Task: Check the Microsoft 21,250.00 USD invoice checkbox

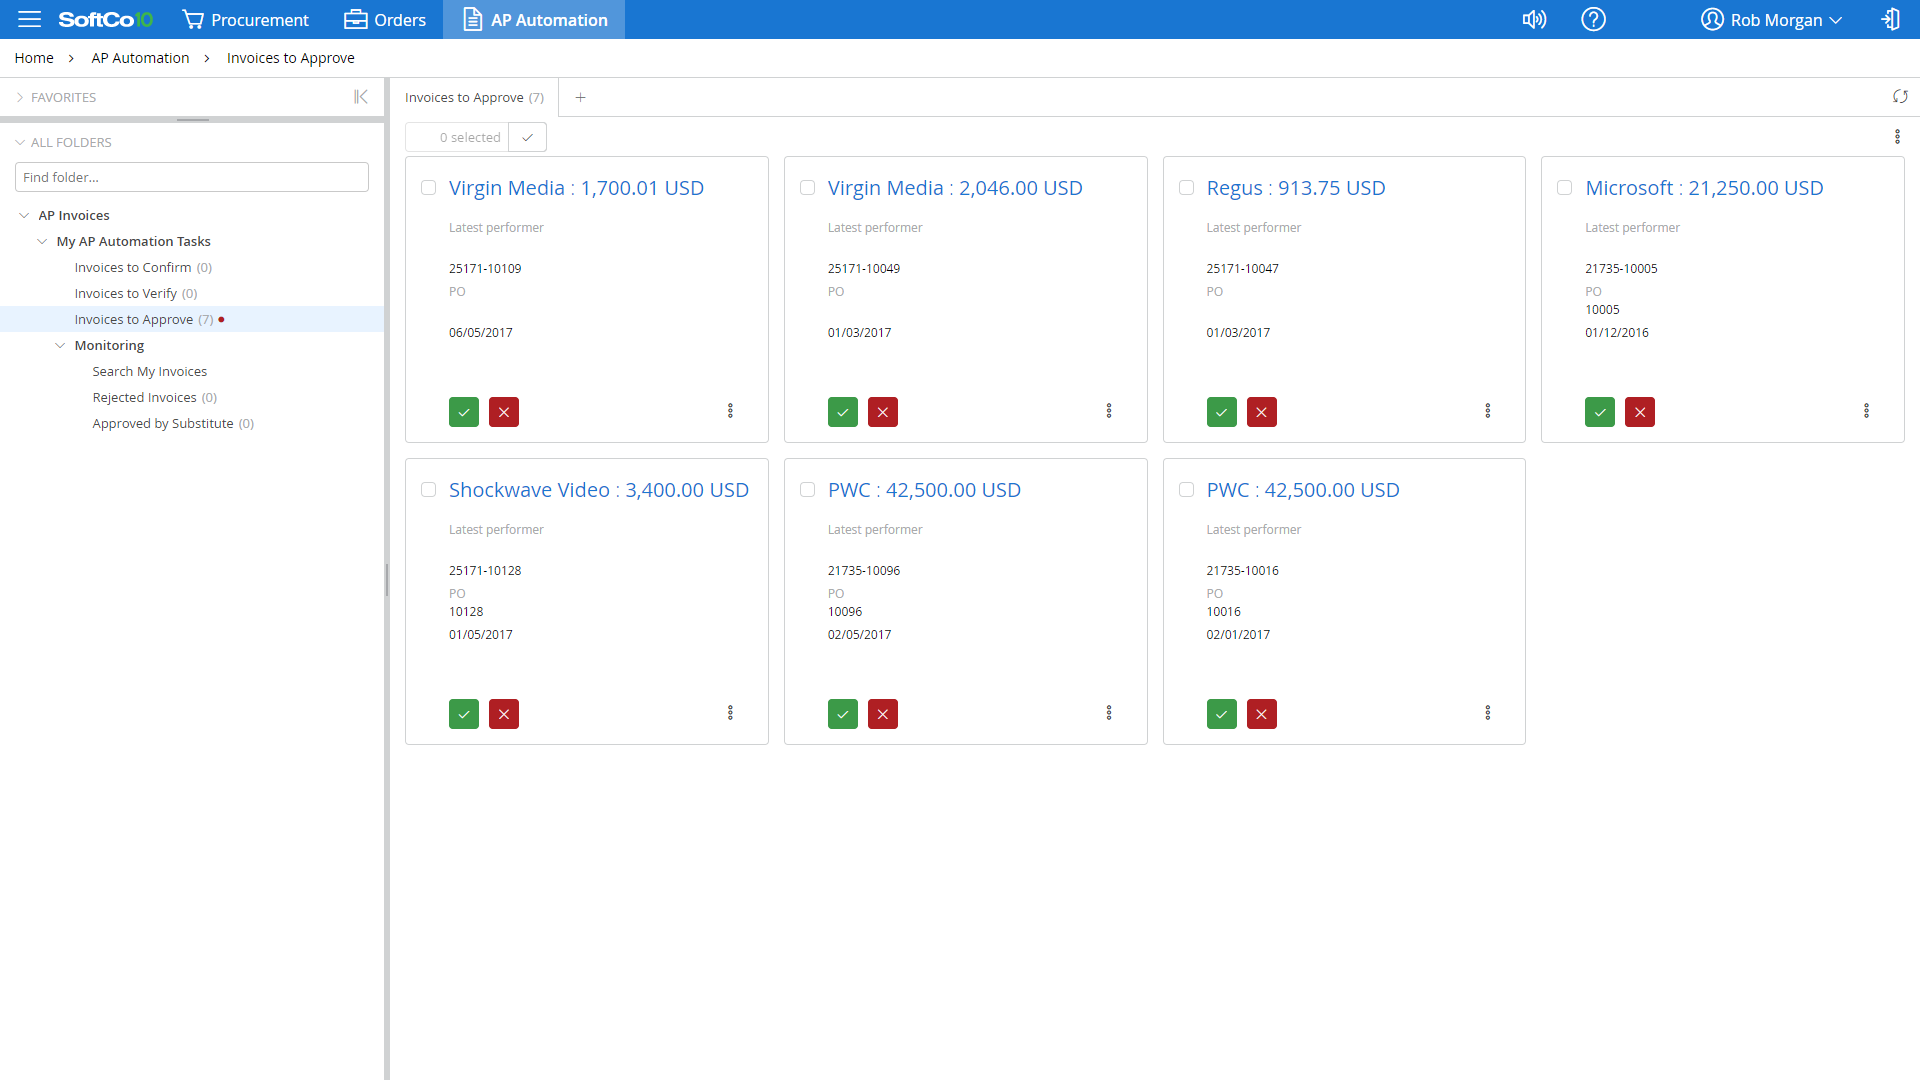Action: pyautogui.click(x=1564, y=188)
